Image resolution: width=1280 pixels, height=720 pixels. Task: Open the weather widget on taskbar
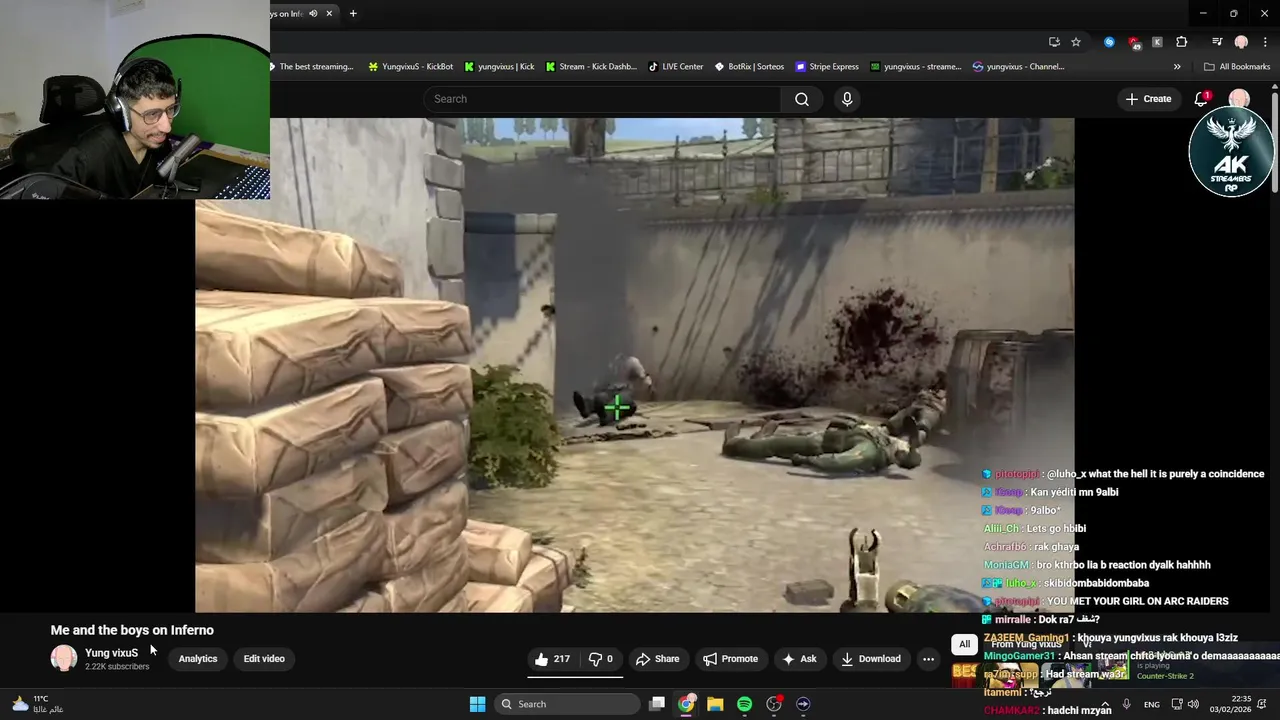36,704
